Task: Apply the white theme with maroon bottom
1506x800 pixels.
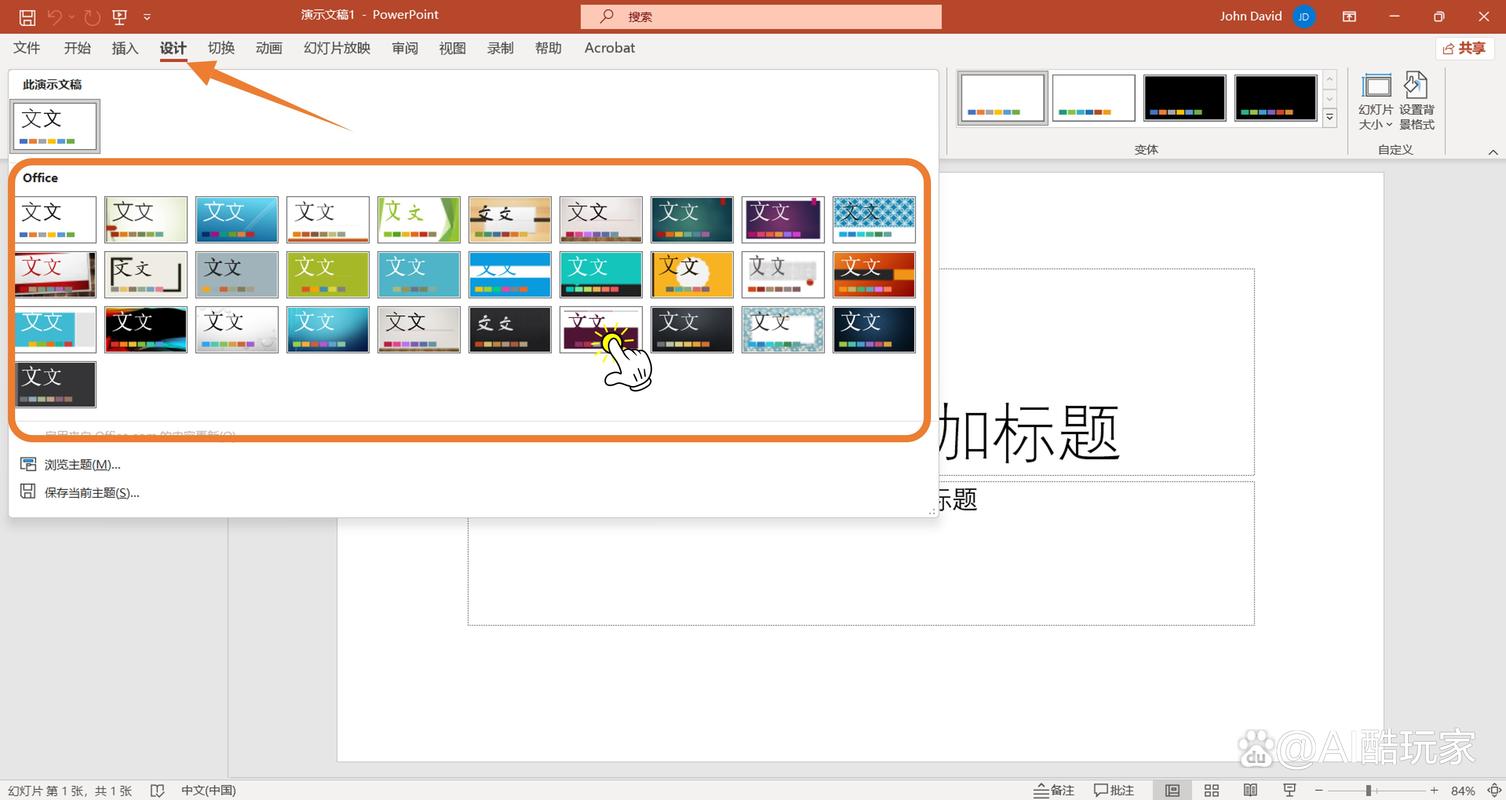Action: pos(601,329)
